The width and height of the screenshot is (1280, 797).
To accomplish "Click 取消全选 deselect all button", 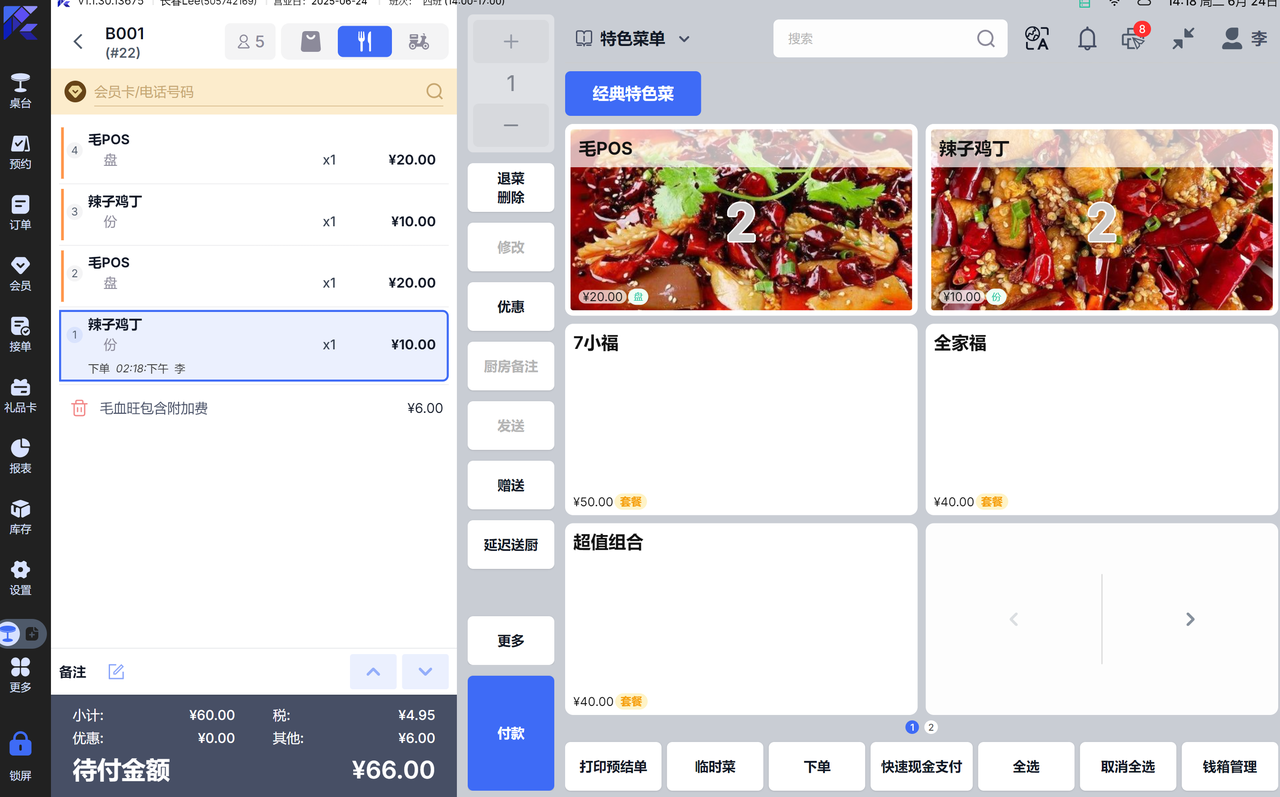I will [x=1128, y=767].
